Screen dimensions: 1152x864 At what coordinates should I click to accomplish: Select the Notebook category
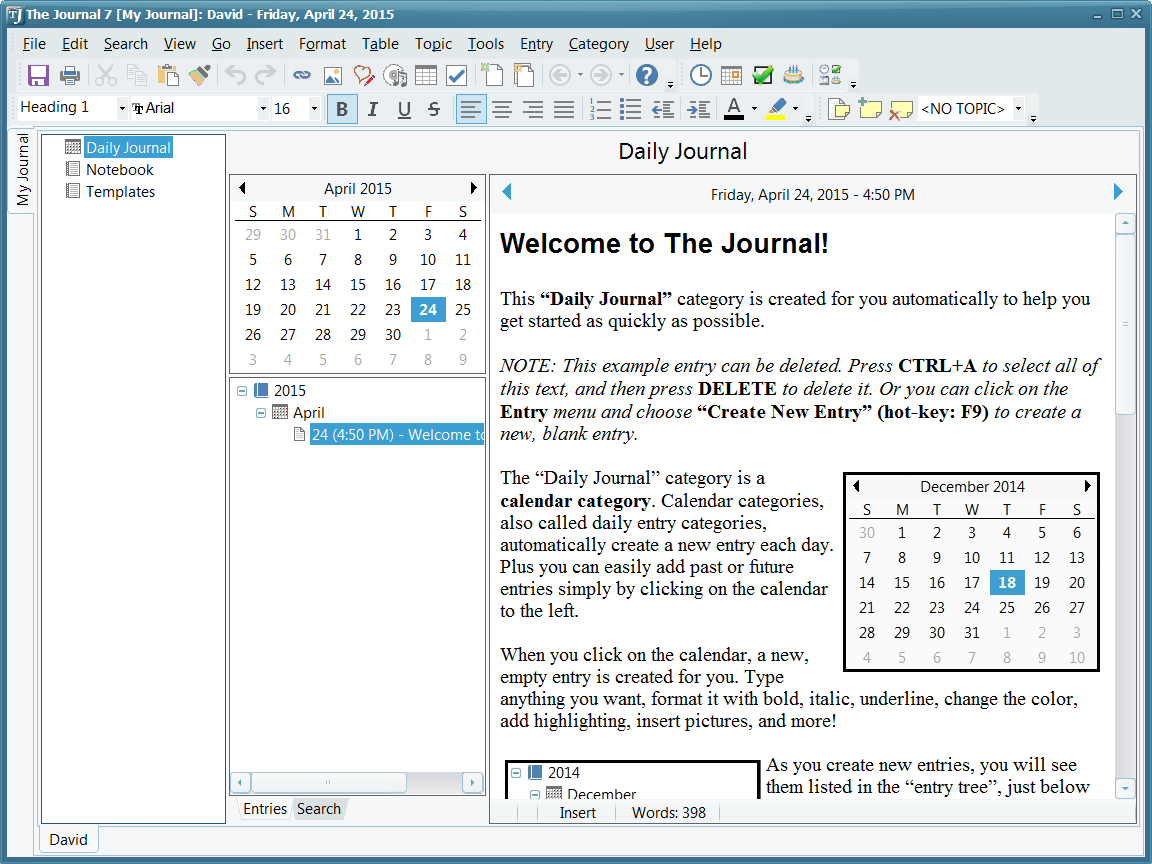(119, 170)
